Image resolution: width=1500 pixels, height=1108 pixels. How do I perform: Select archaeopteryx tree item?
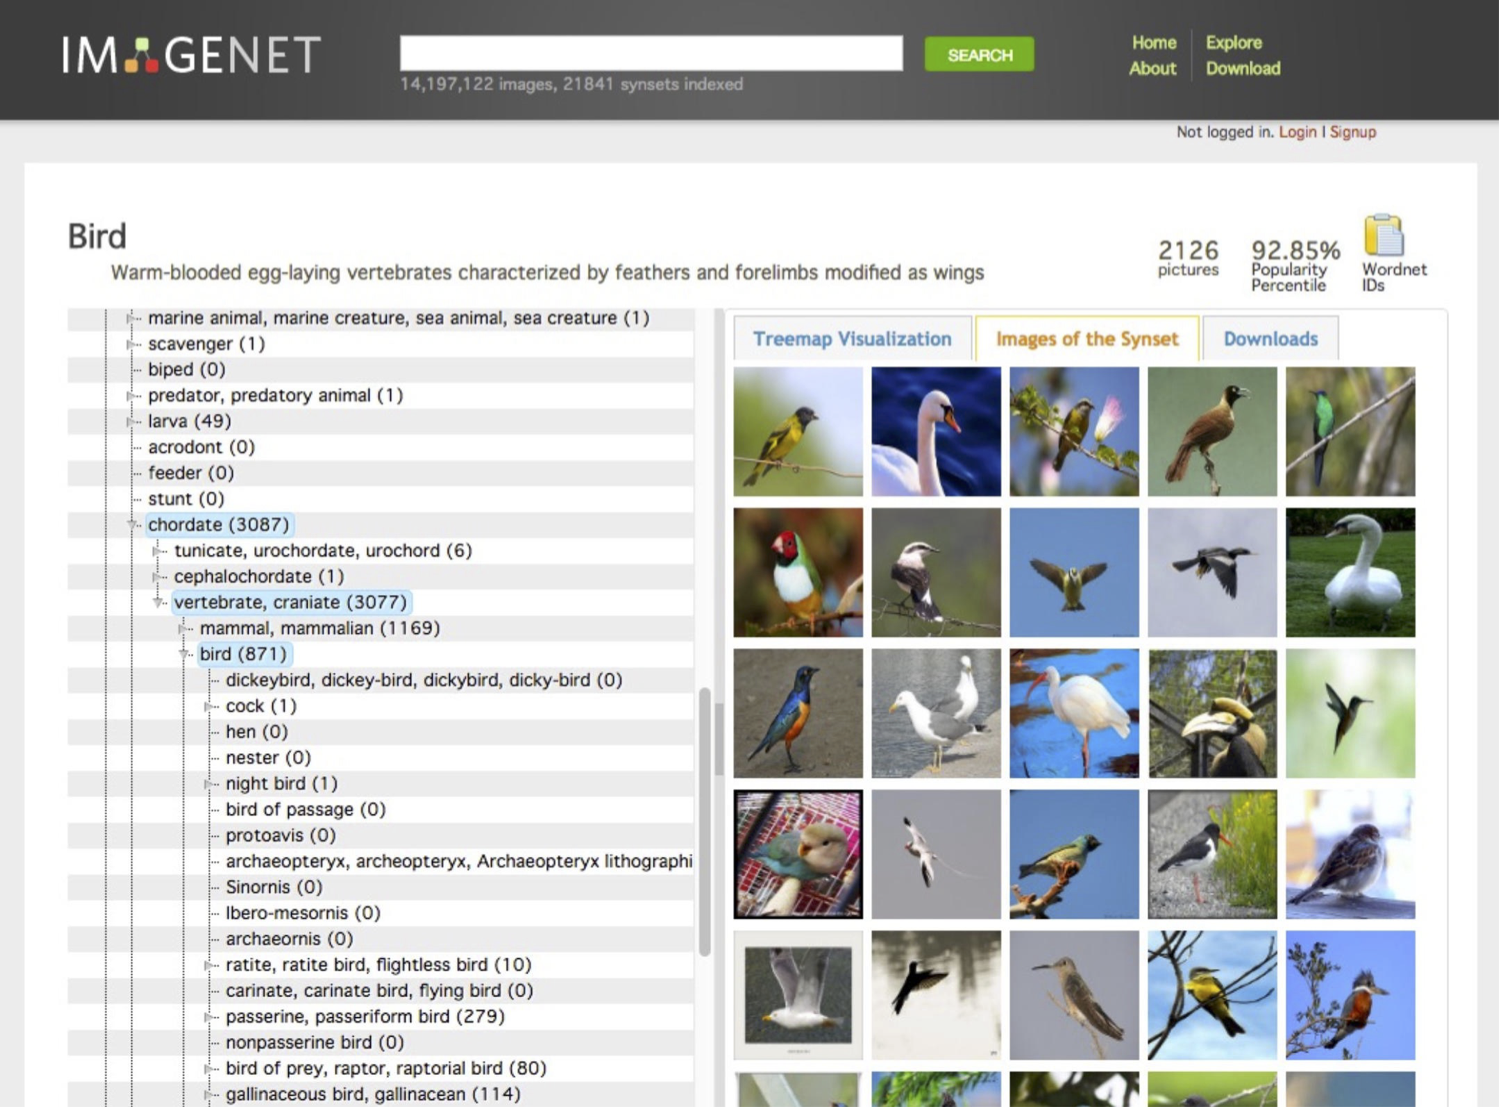459,862
